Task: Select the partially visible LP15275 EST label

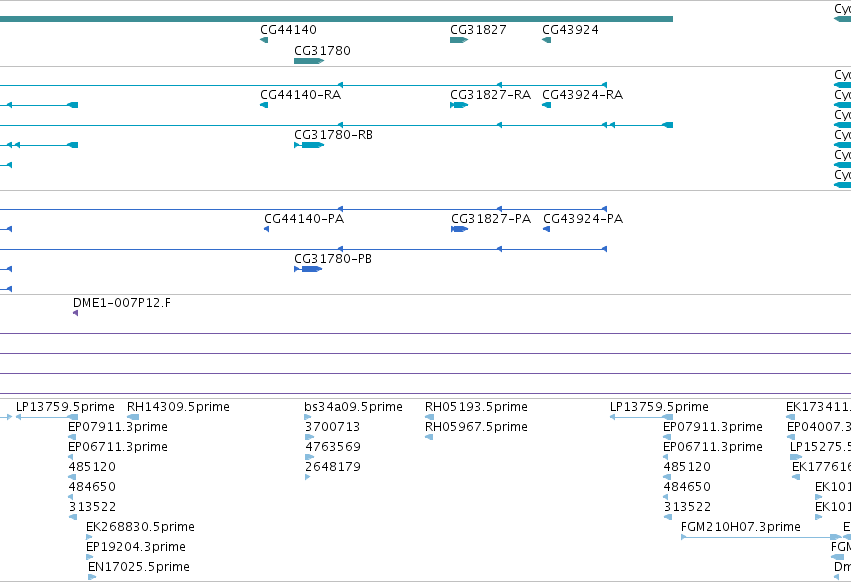Action: pos(820,447)
